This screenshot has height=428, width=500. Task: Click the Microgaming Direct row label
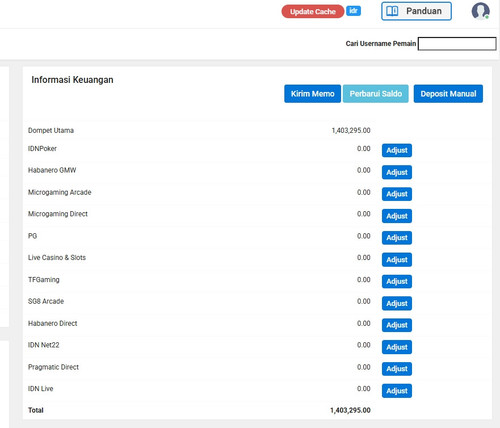[x=58, y=214]
